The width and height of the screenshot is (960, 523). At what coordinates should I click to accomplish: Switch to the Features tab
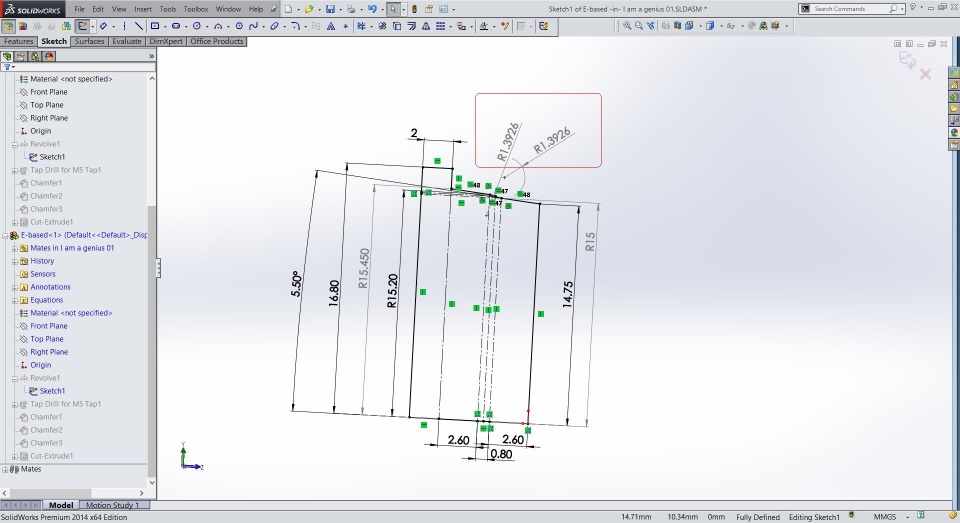[x=18, y=42]
